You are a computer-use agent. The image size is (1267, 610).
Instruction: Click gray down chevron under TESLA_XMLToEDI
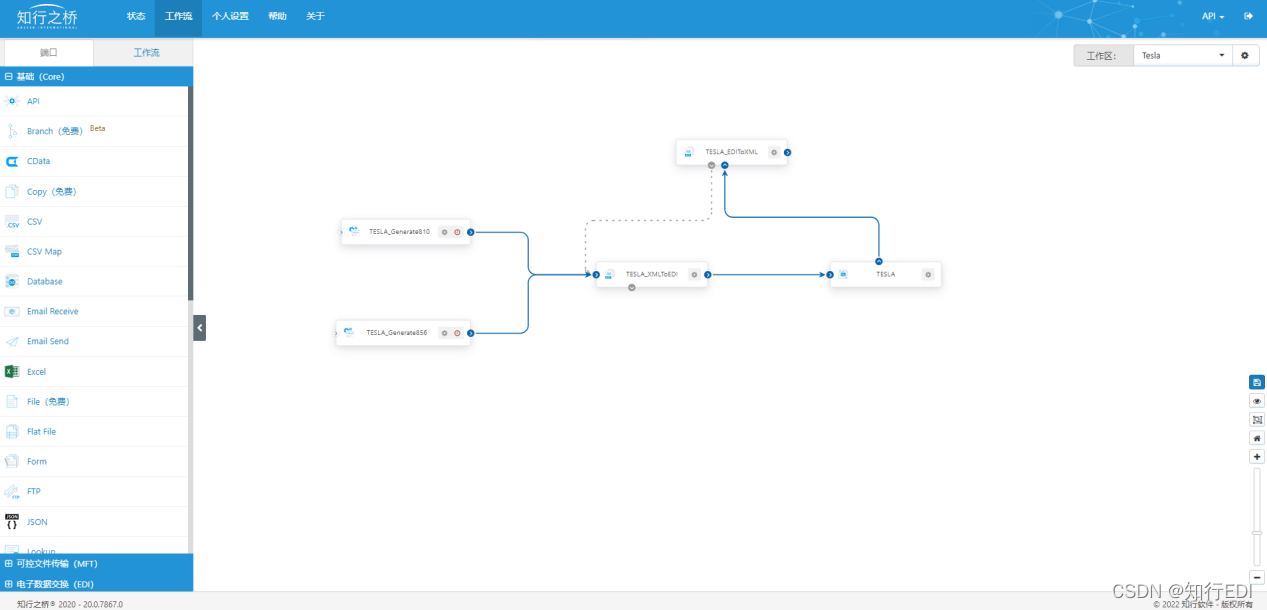coord(632,287)
